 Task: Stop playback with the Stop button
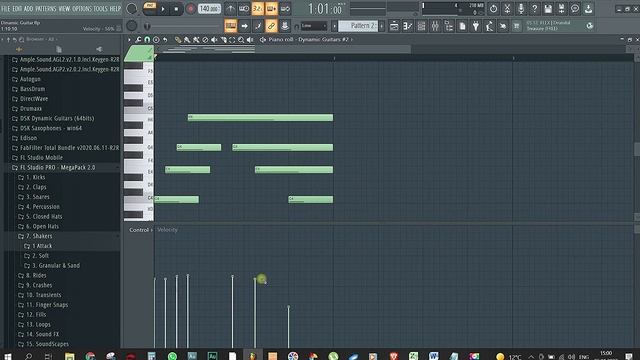click(x=176, y=9)
